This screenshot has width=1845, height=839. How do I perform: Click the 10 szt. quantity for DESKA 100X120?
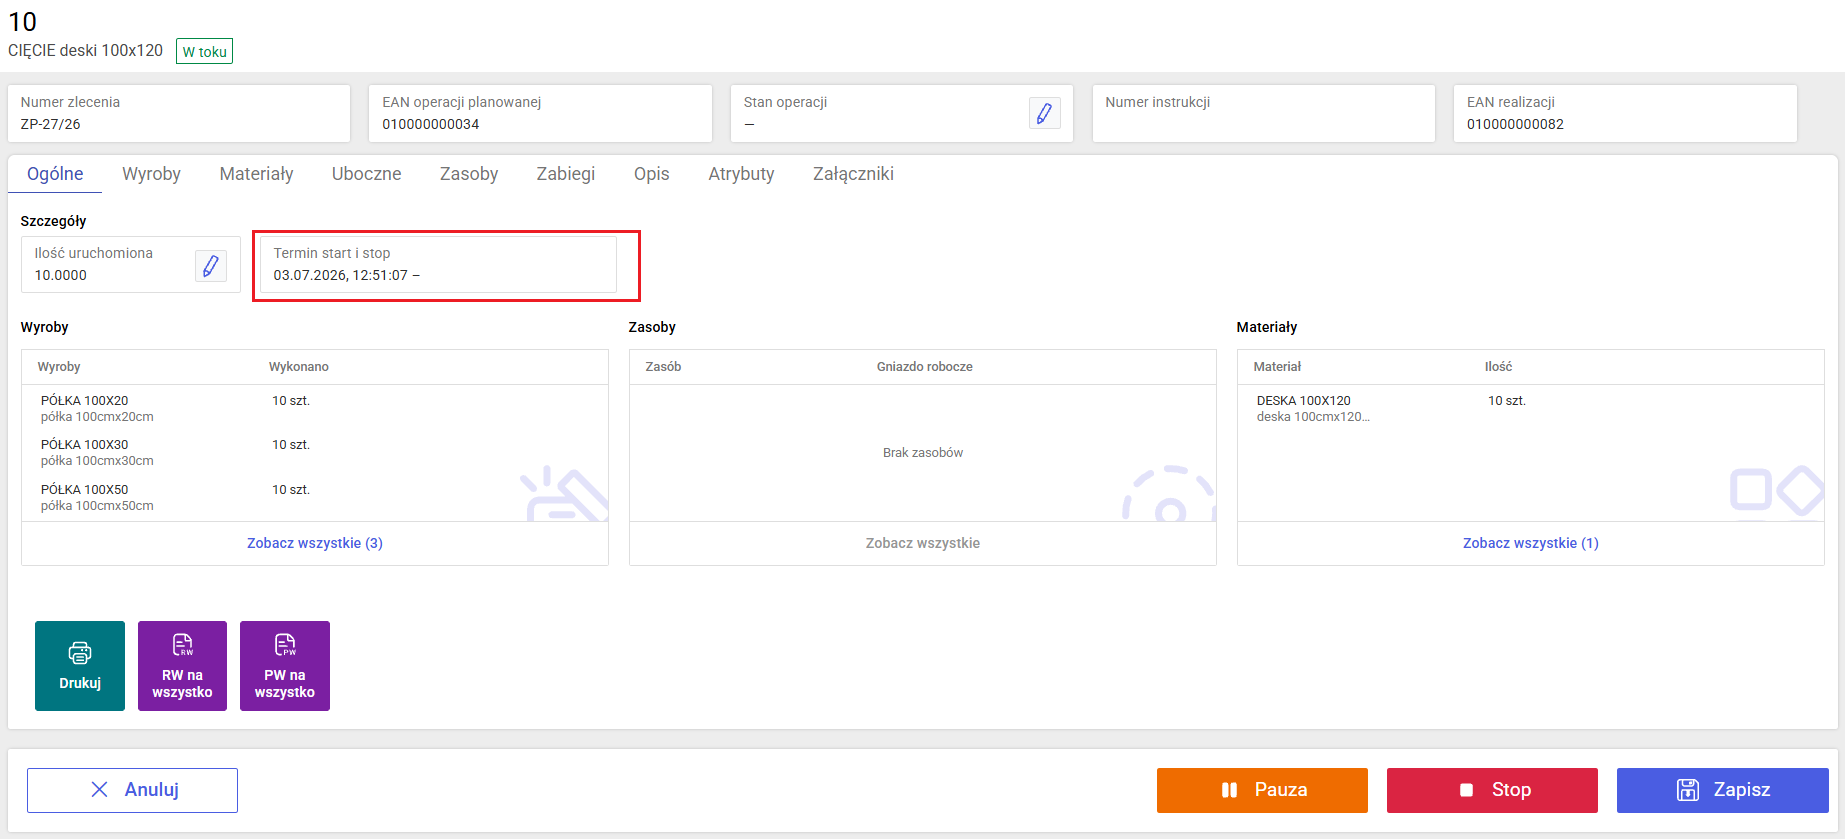click(x=1506, y=401)
